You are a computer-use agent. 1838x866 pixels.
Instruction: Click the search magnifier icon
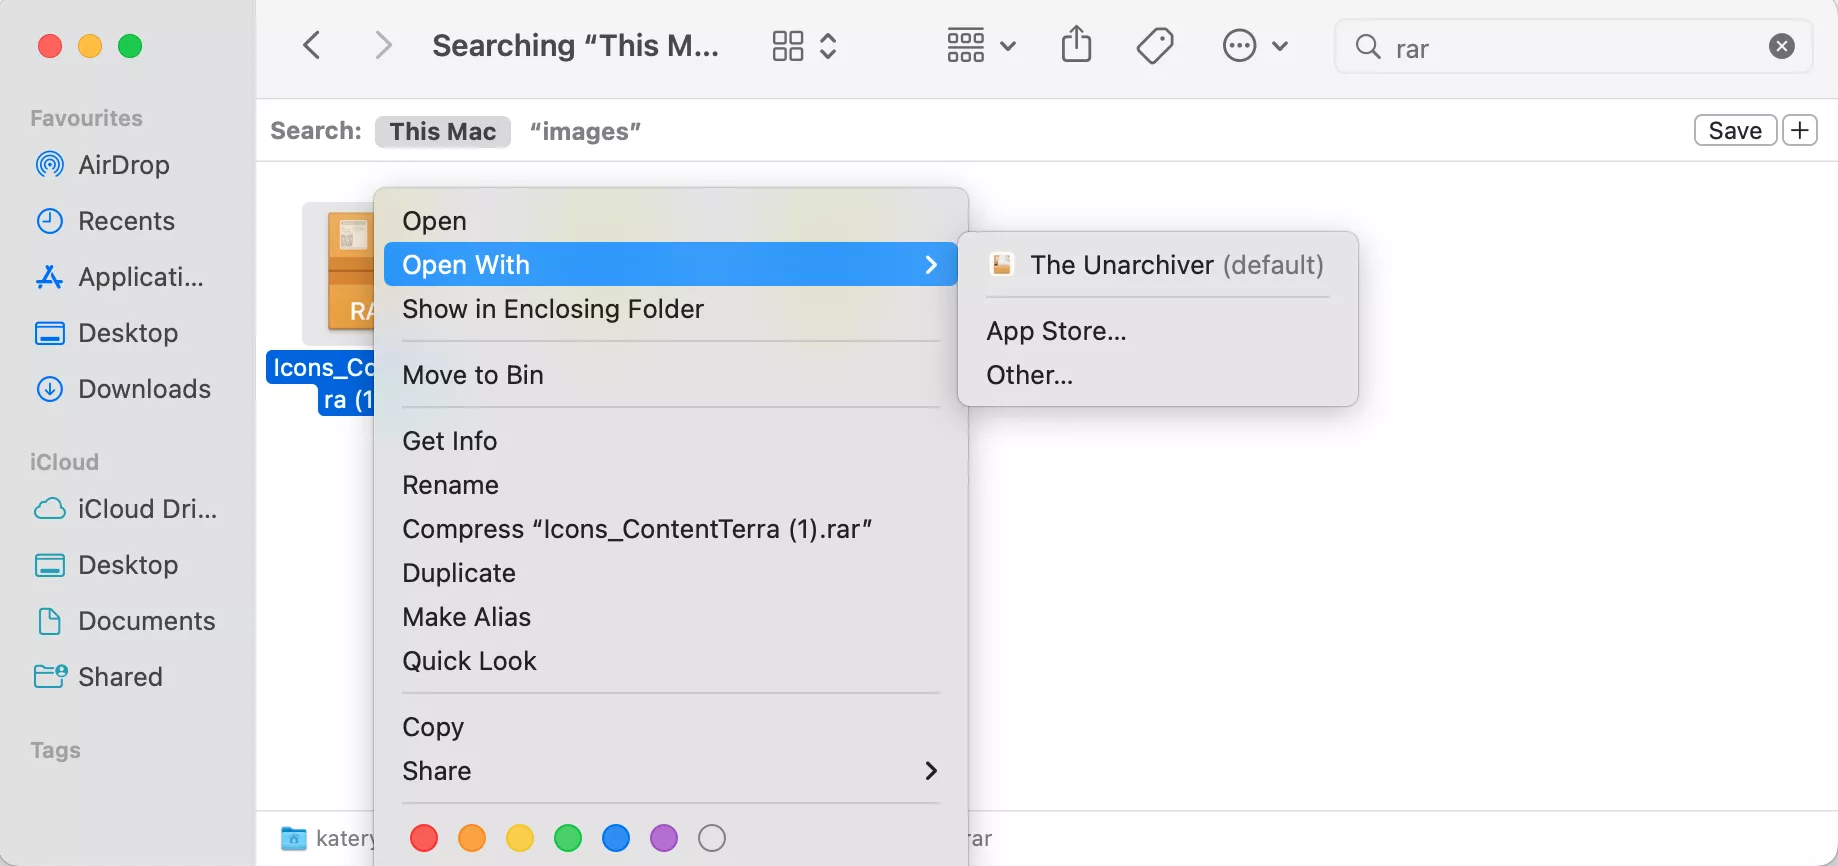point(1368,47)
